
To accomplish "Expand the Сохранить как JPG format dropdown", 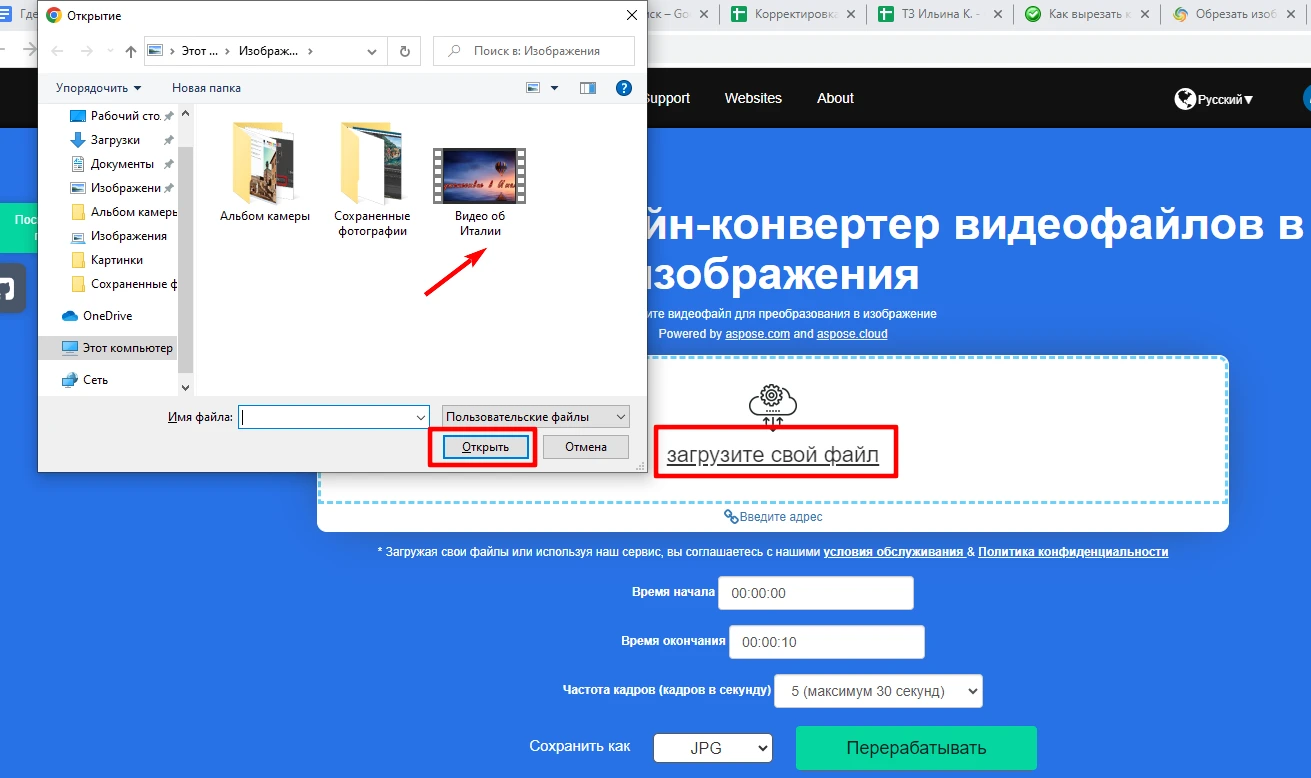I will pyautogui.click(x=712, y=748).
